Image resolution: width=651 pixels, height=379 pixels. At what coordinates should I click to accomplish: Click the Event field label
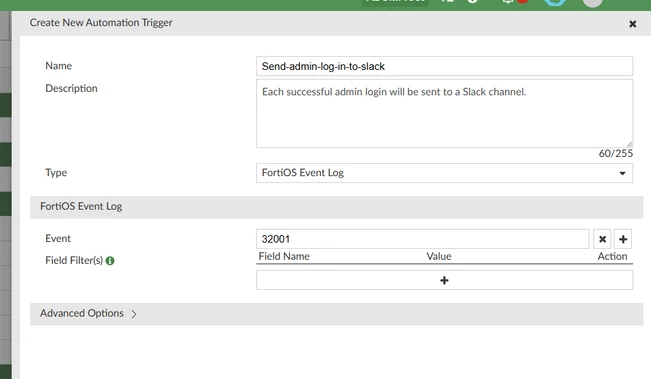pyautogui.click(x=58, y=238)
